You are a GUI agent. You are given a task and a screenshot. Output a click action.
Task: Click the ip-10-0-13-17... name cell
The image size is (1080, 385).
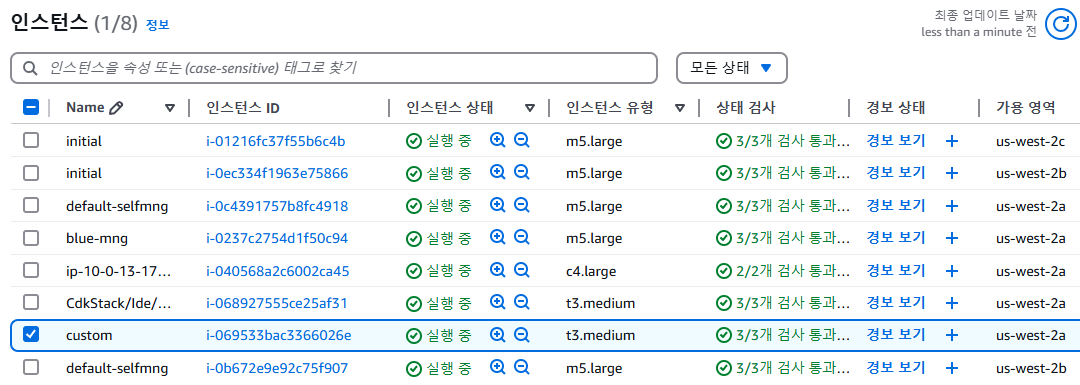pyautogui.click(x=118, y=271)
